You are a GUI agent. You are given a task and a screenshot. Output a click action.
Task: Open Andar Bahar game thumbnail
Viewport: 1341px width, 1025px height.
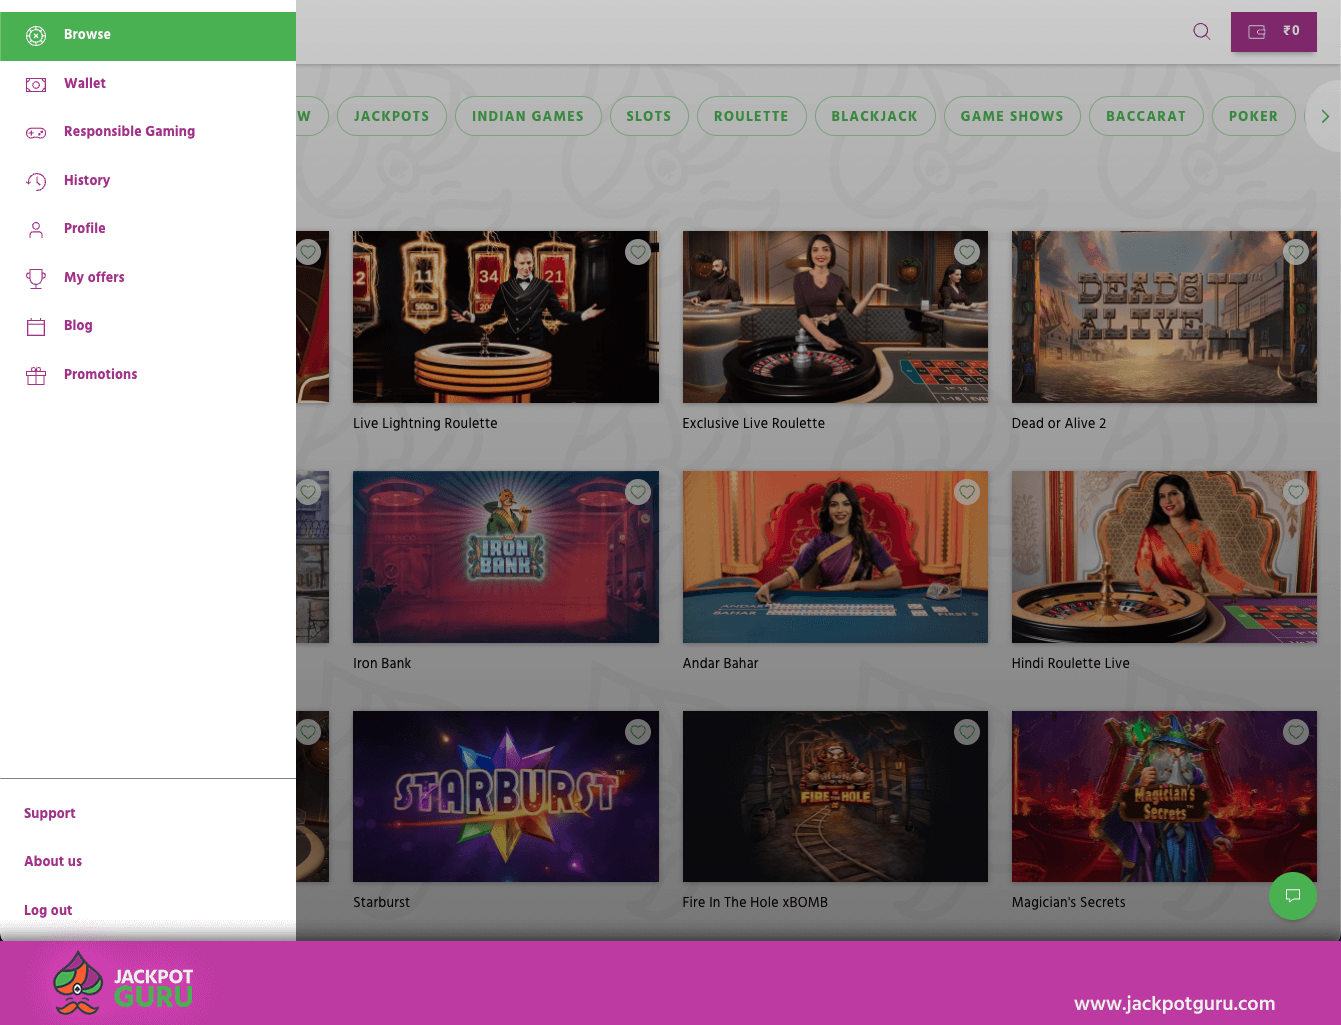(835, 557)
